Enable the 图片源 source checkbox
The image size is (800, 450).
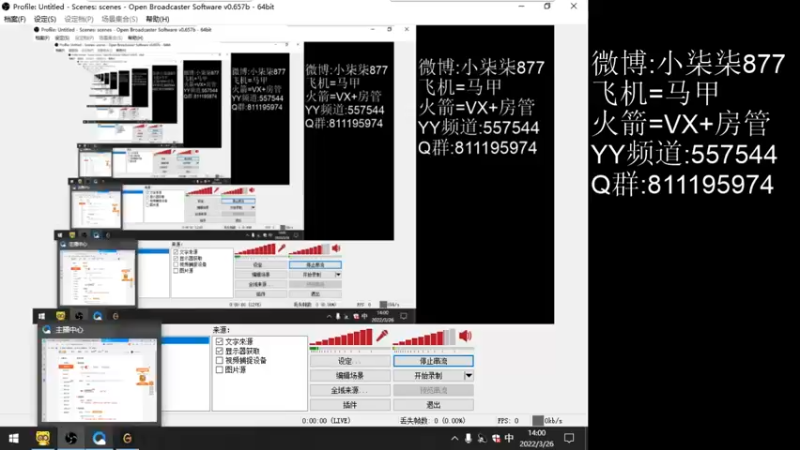(x=219, y=369)
